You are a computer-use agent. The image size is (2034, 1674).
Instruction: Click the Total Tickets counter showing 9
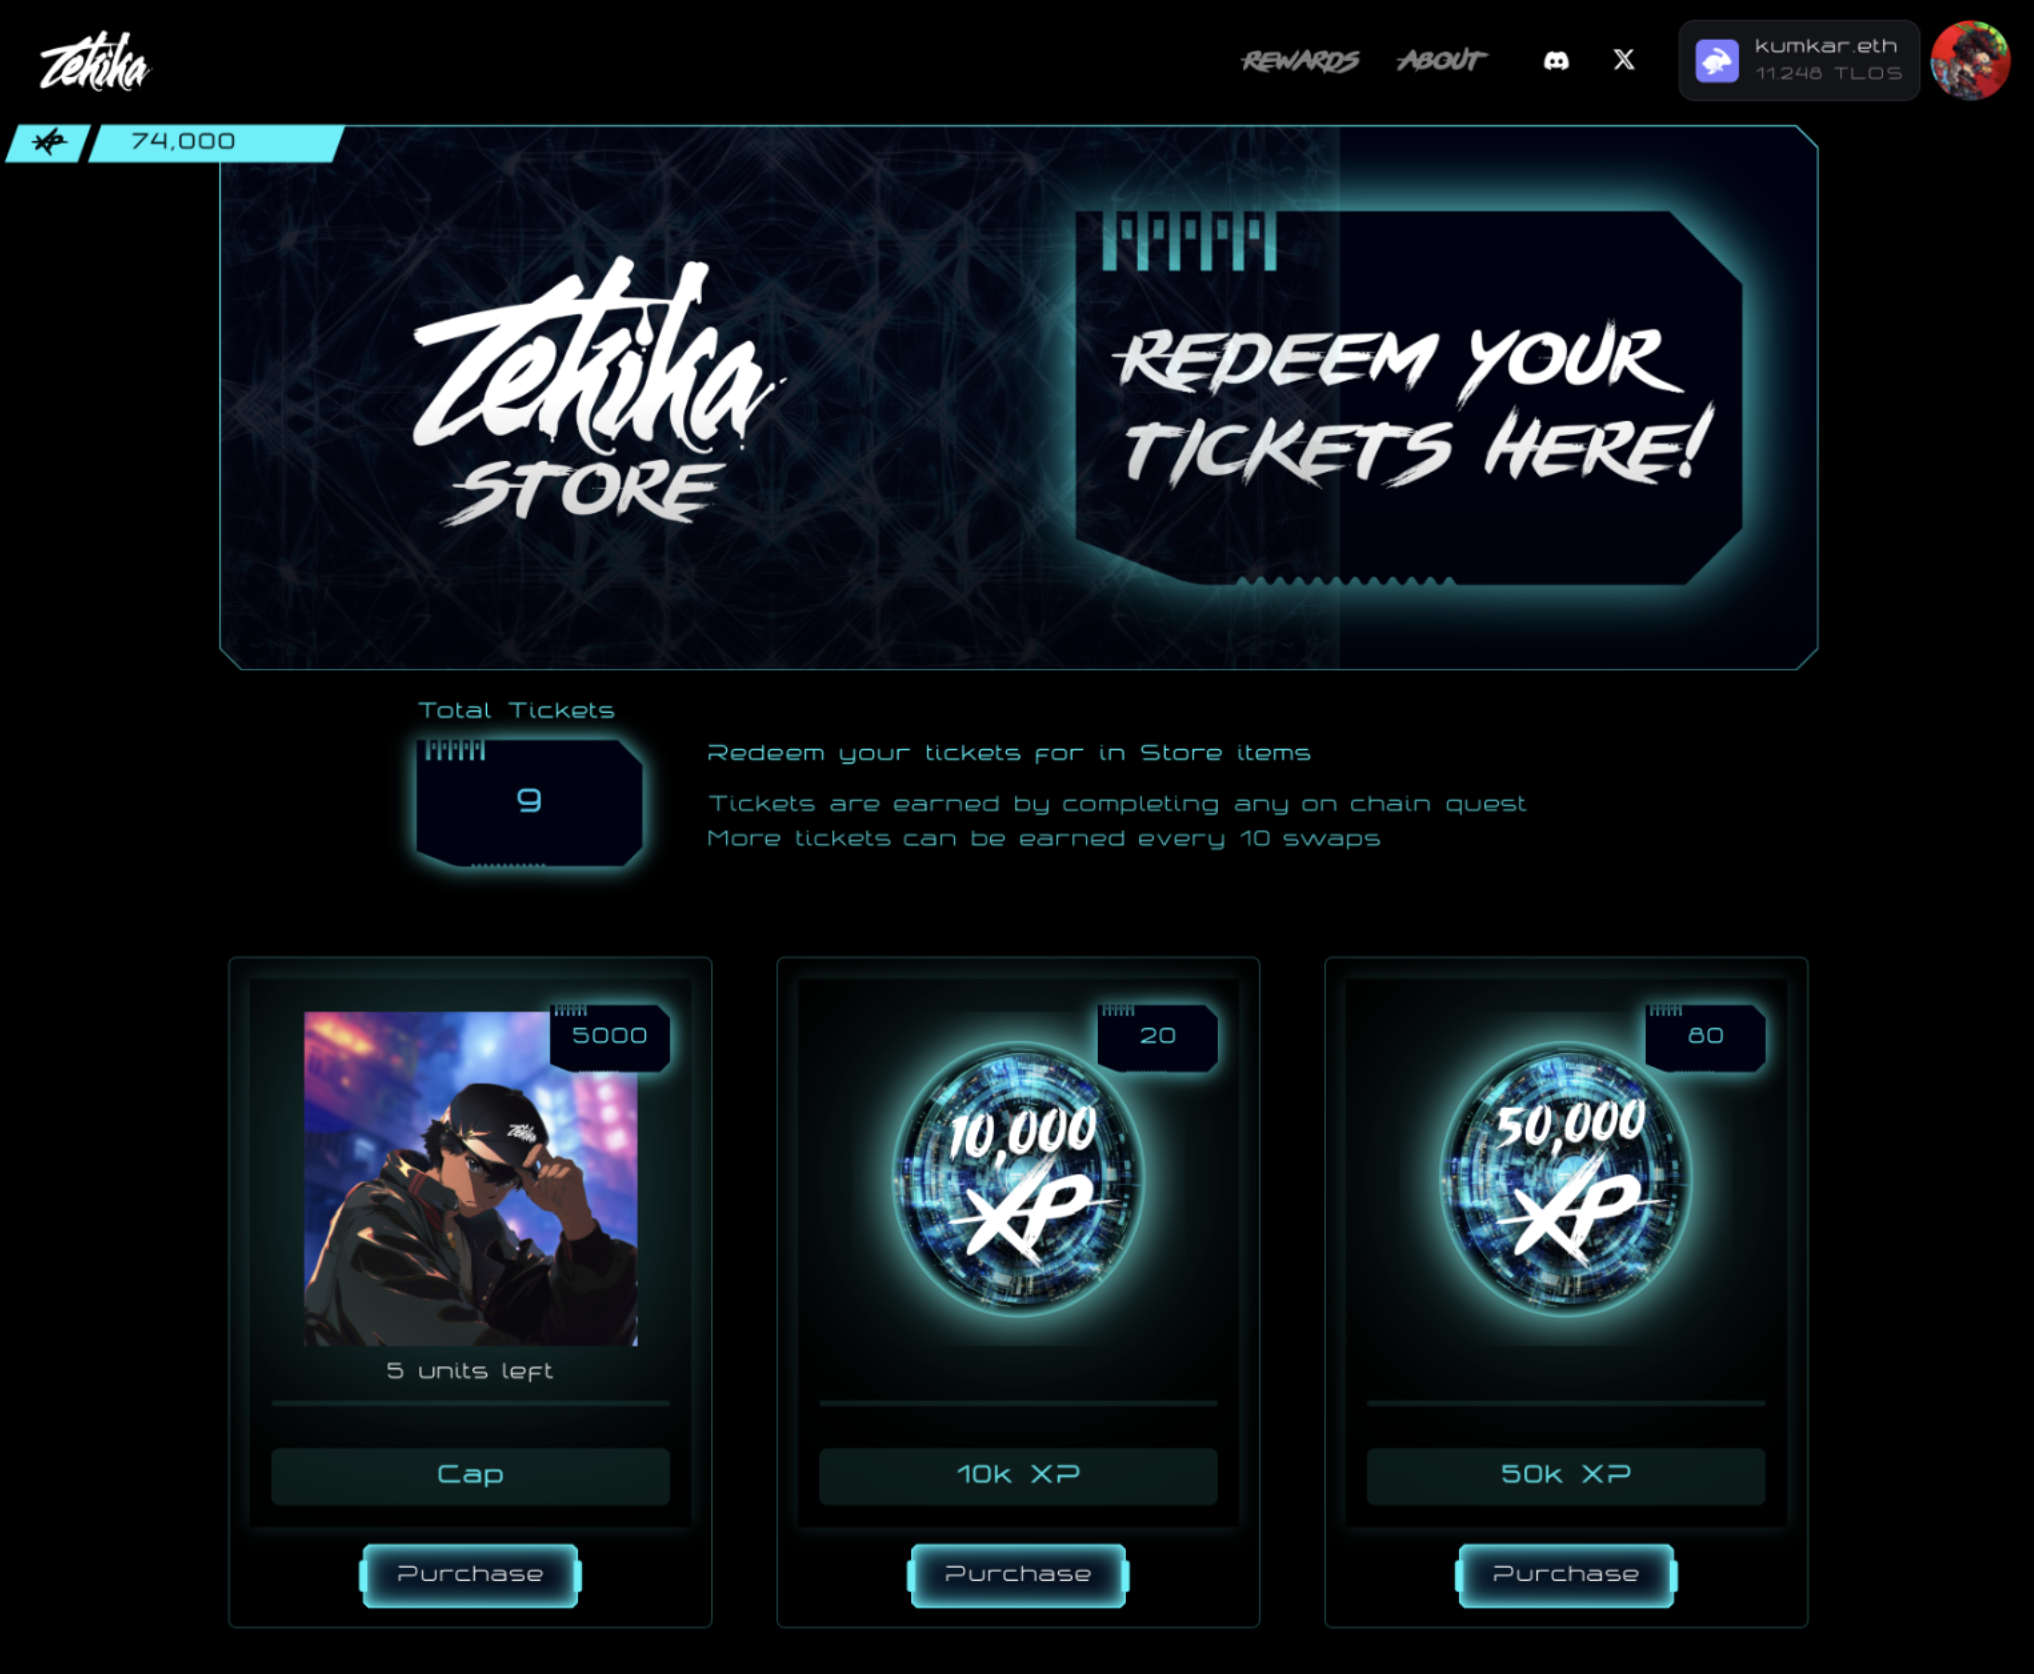[x=529, y=801]
